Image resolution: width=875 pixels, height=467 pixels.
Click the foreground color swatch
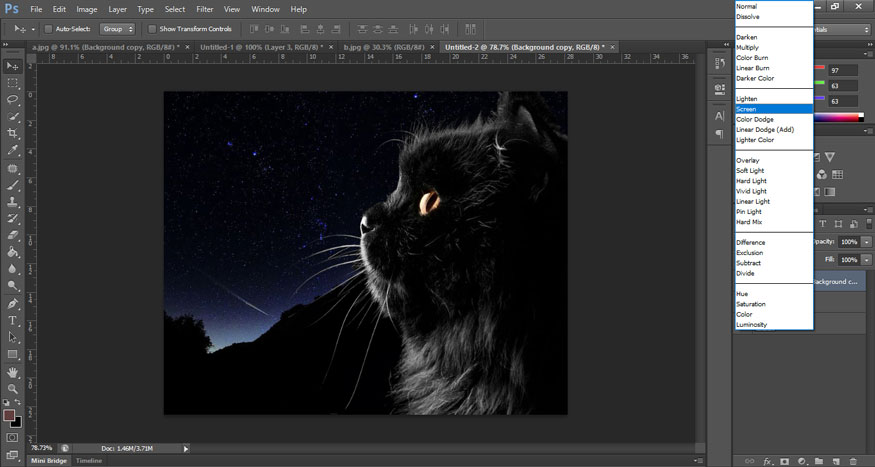point(8,415)
